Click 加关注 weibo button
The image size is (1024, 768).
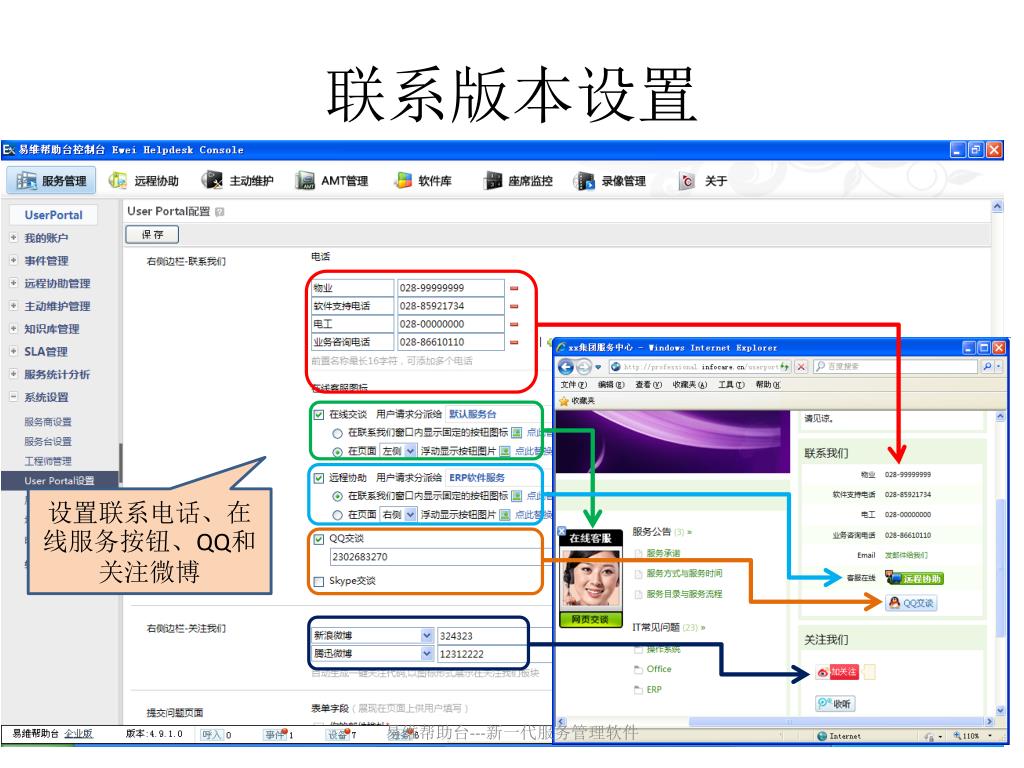pos(837,672)
